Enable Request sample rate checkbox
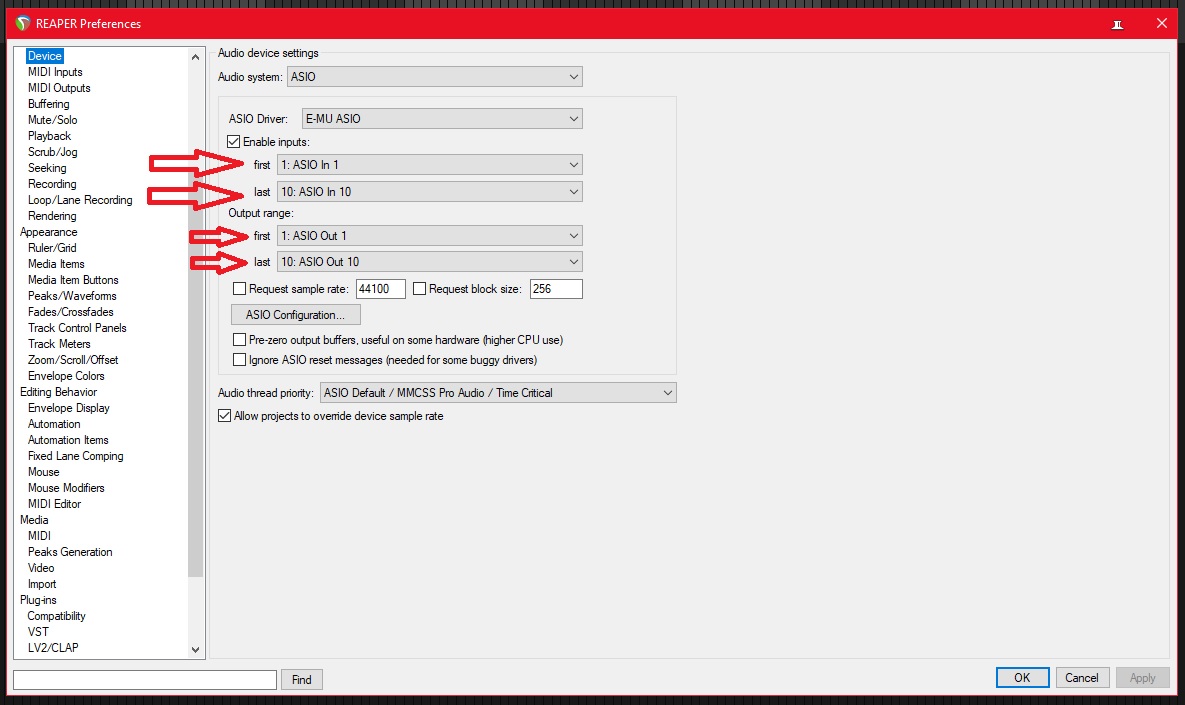 [x=240, y=289]
